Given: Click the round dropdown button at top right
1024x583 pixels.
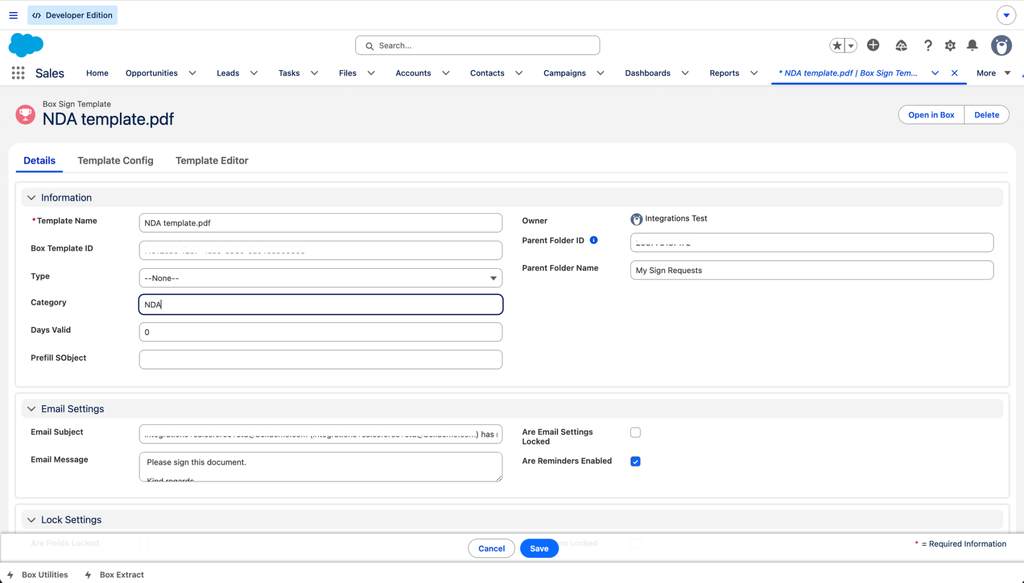Looking at the screenshot, I should [x=1006, y=15].
